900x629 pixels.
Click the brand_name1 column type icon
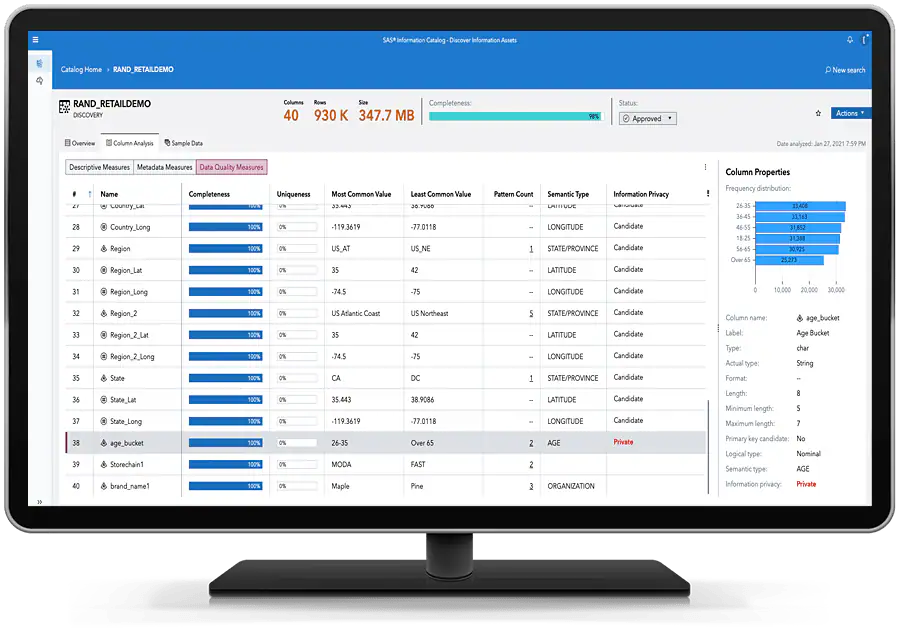(x=104, y=486)
